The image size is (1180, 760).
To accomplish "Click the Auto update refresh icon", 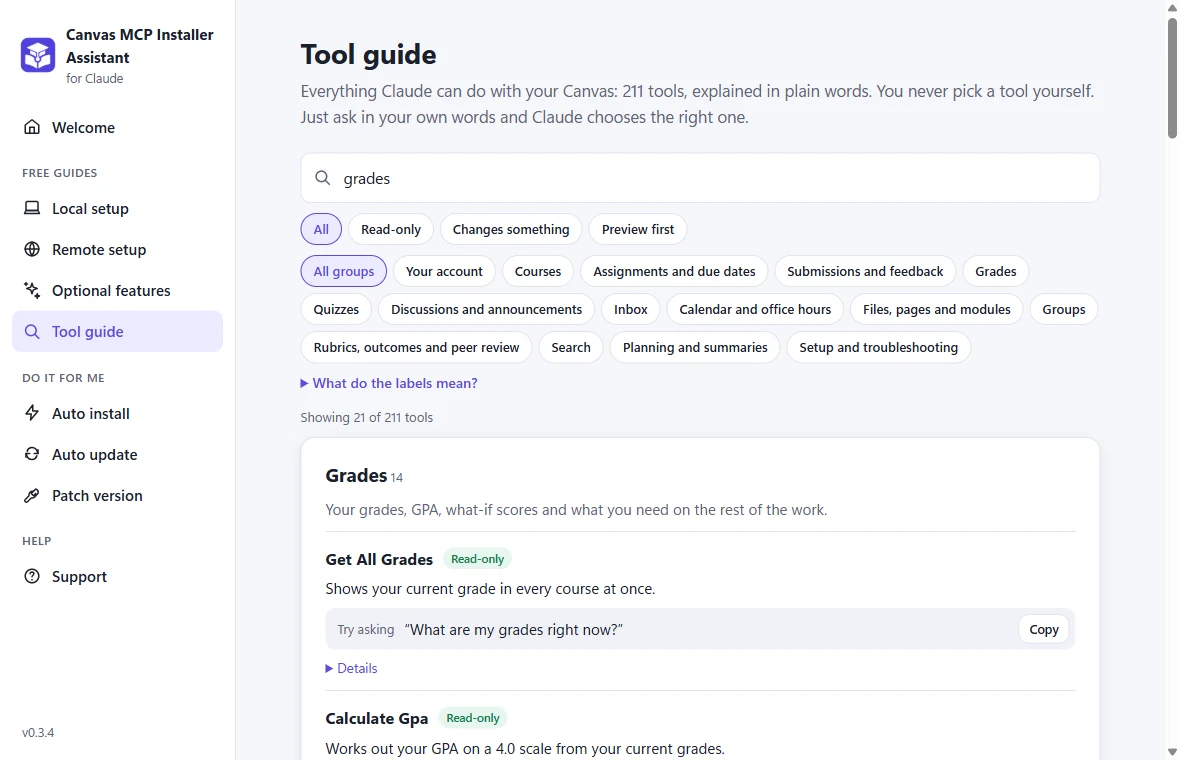I will (x=32, y=454).
